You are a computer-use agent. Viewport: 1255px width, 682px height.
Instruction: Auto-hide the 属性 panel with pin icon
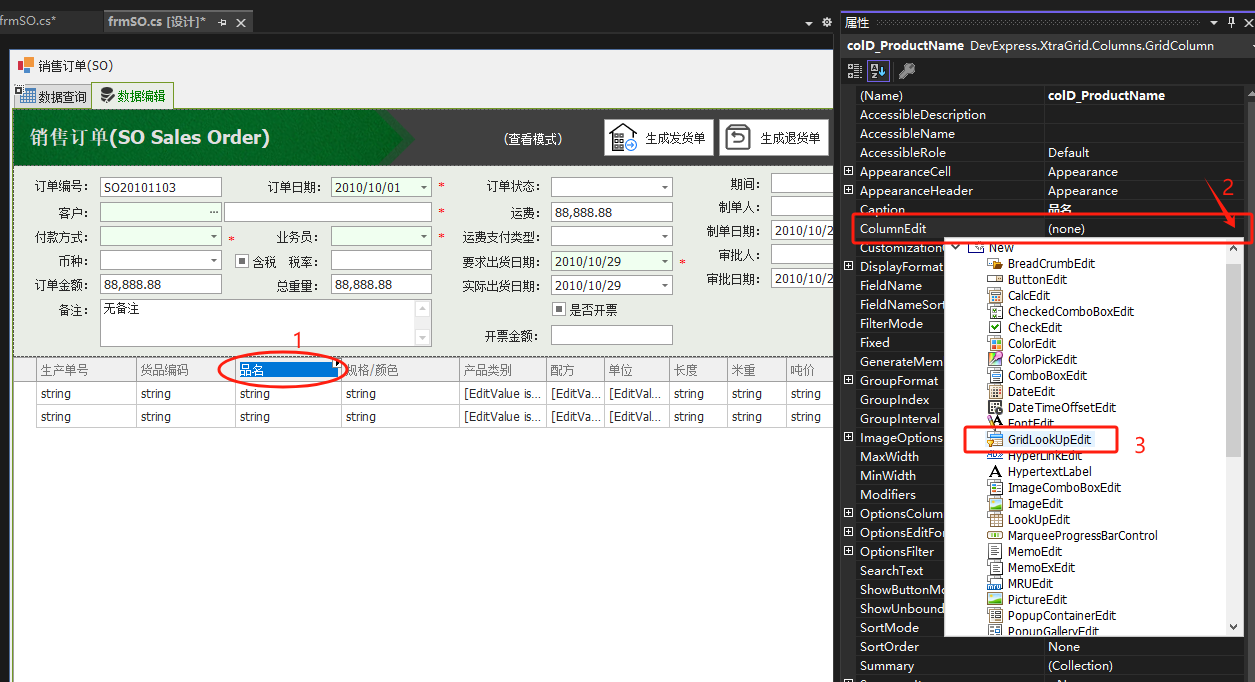click(x=1230, y=21)
